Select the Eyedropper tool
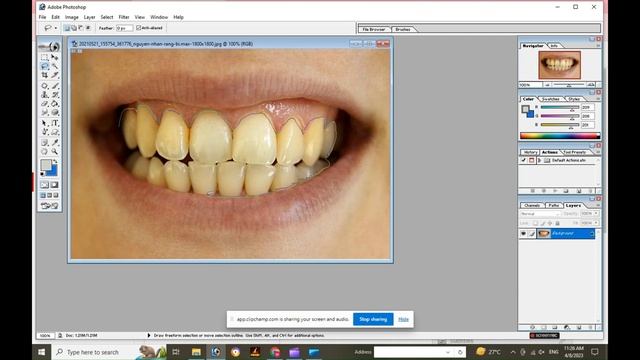 point(55,142)
